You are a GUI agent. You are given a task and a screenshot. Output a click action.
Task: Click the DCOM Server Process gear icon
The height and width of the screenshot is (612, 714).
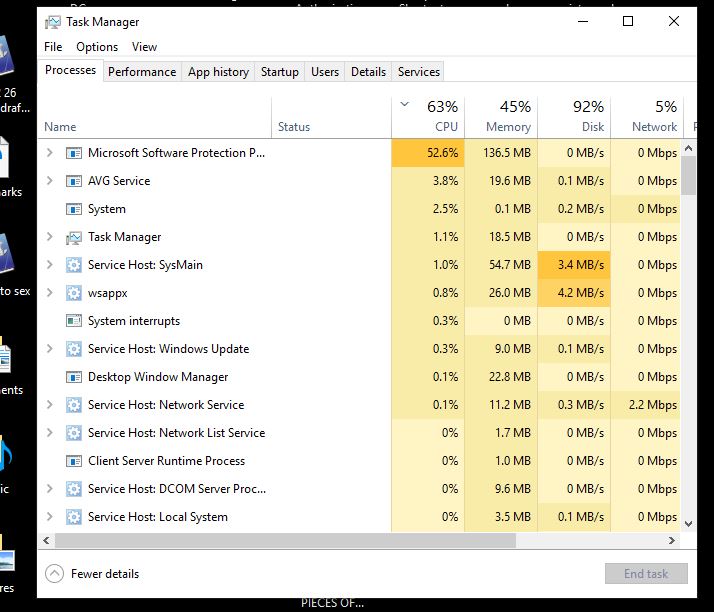click(x=74, y=489)
